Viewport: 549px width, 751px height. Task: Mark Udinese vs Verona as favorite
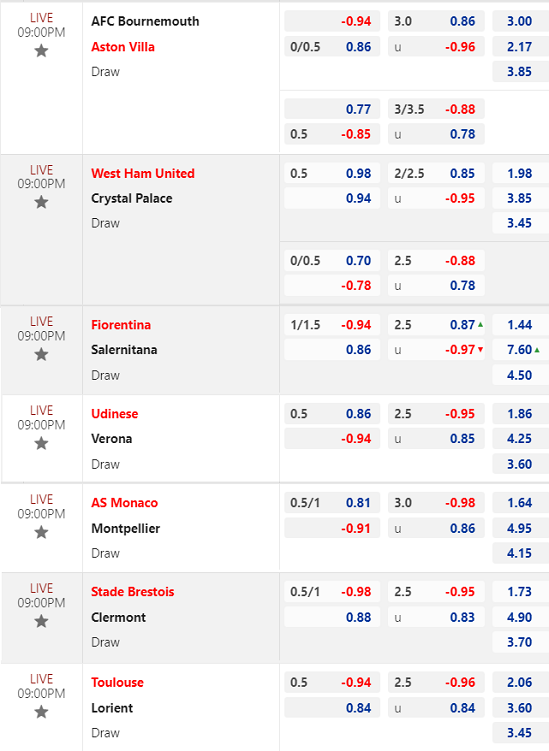coord(42,444)
